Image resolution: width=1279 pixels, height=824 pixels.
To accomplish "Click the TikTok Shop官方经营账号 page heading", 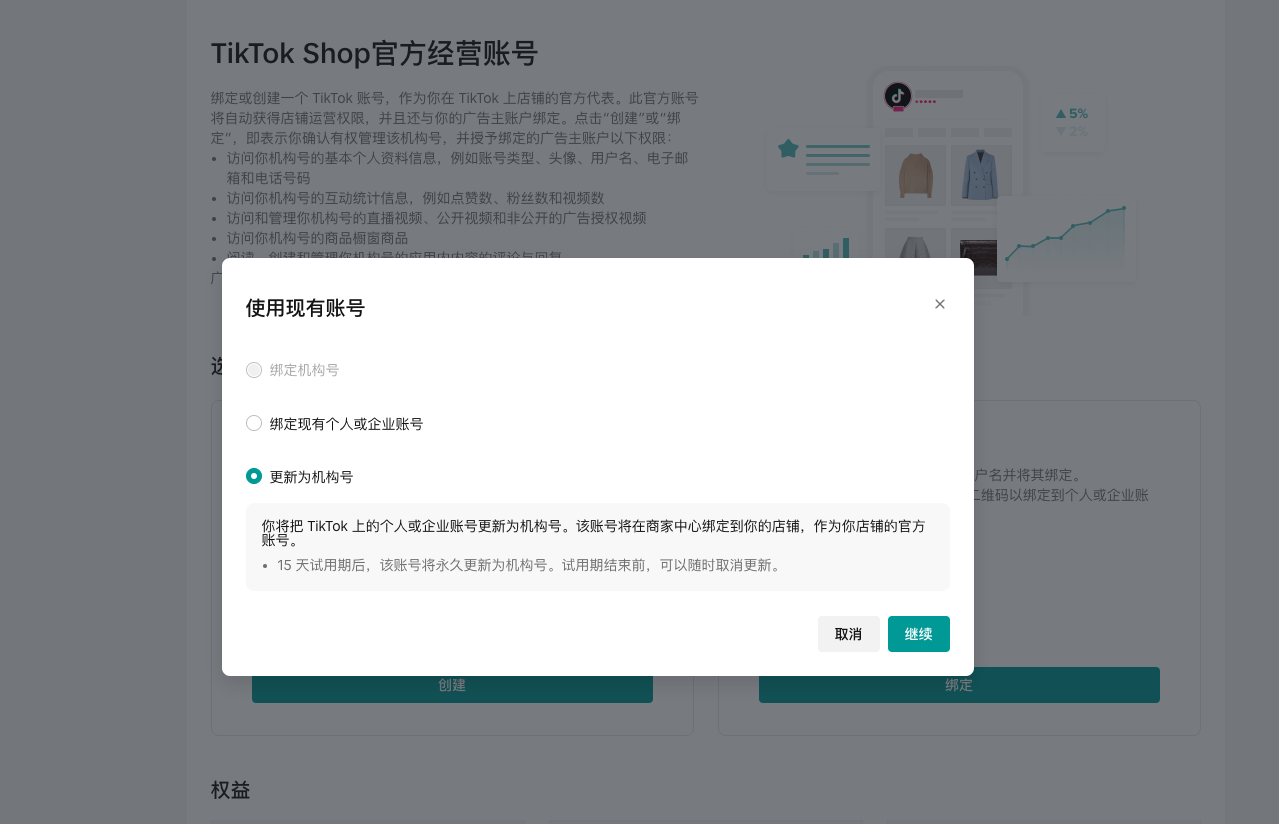I will tap(374, 53).
